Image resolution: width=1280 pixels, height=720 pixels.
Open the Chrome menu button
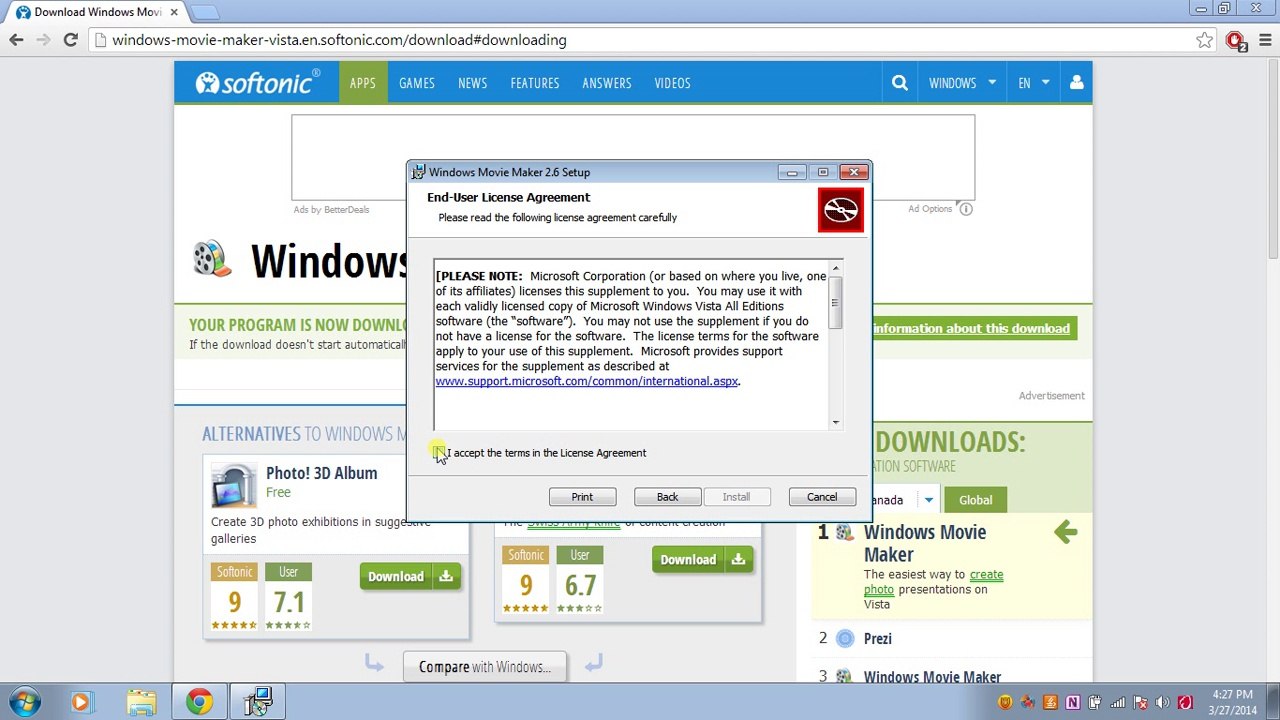1264,40
